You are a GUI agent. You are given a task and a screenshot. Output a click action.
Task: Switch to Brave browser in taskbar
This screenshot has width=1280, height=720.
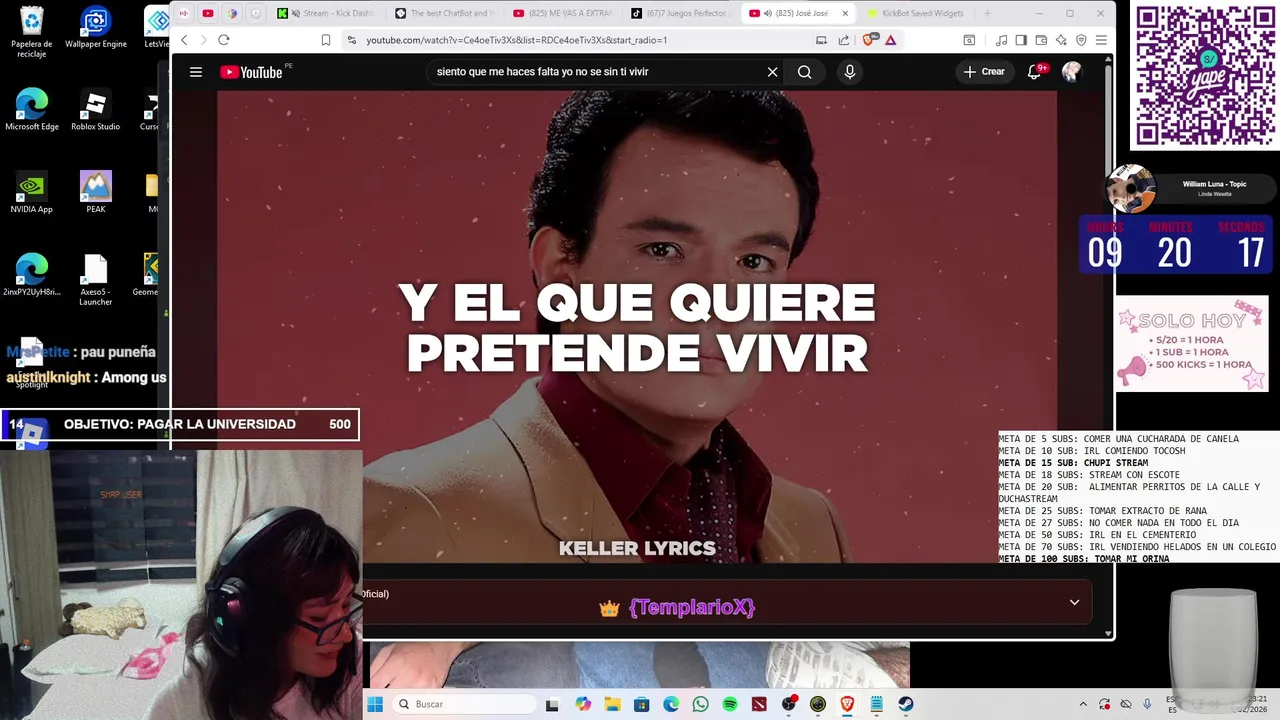tap(847, 704)
